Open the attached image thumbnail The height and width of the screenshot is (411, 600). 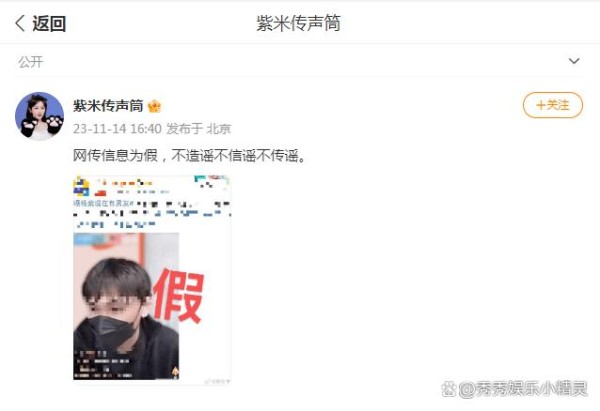tap(152, 279)
